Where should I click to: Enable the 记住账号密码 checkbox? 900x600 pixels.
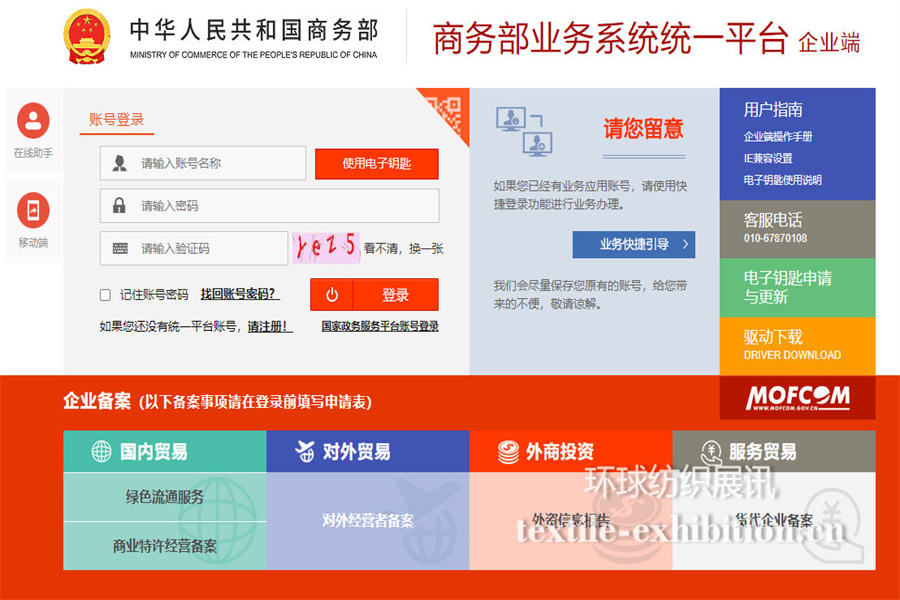tap(105, 295)
